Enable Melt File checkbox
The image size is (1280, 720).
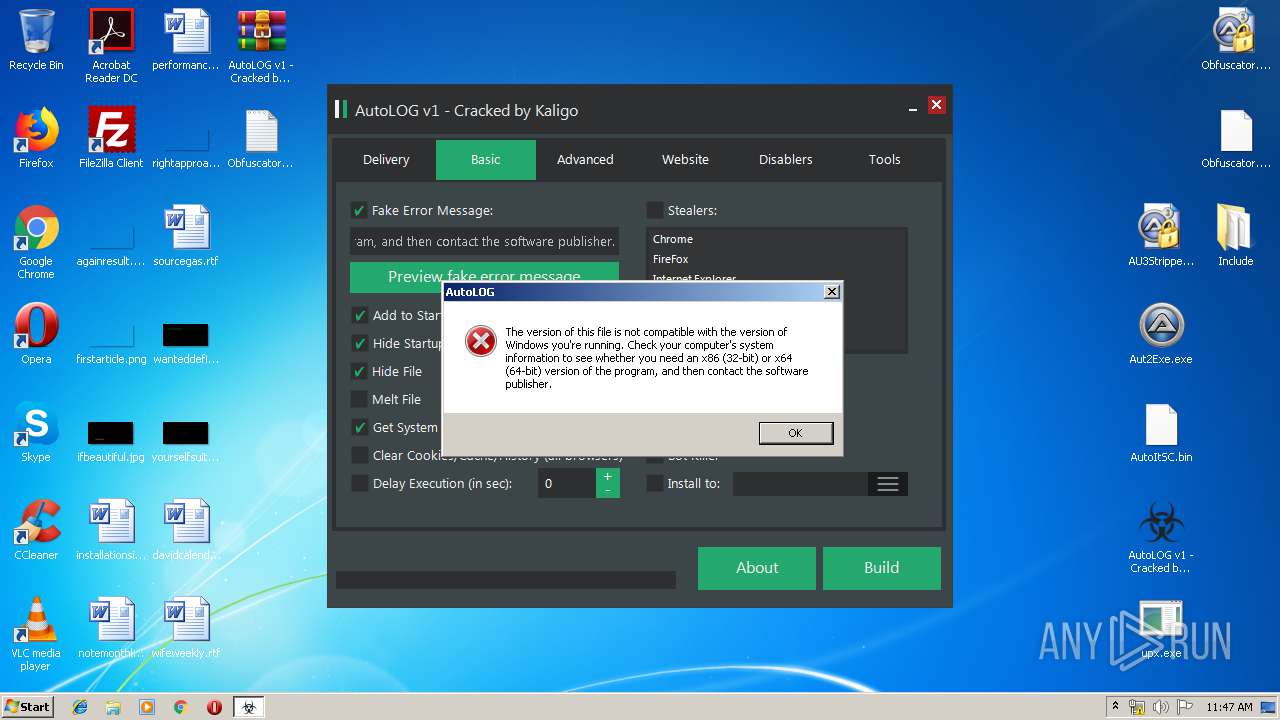coord(359,399)
